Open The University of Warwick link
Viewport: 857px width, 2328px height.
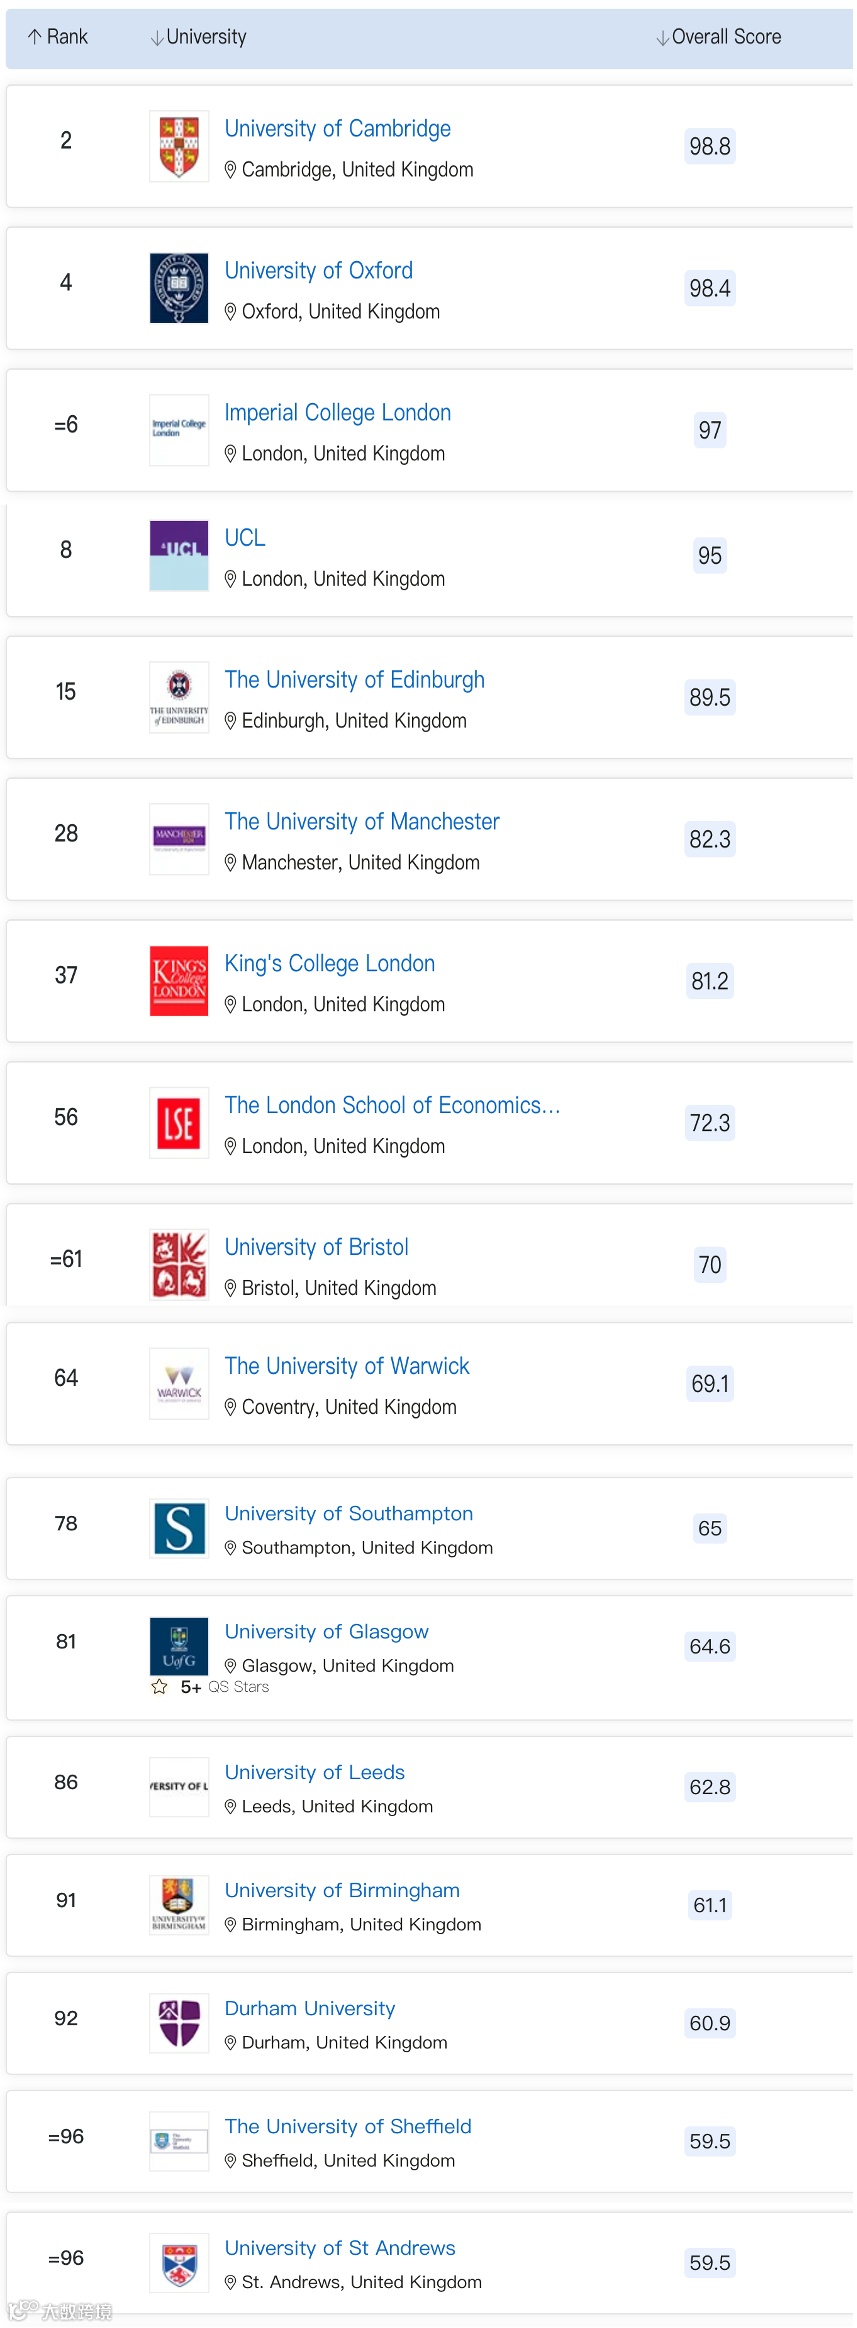point(346,1366)
